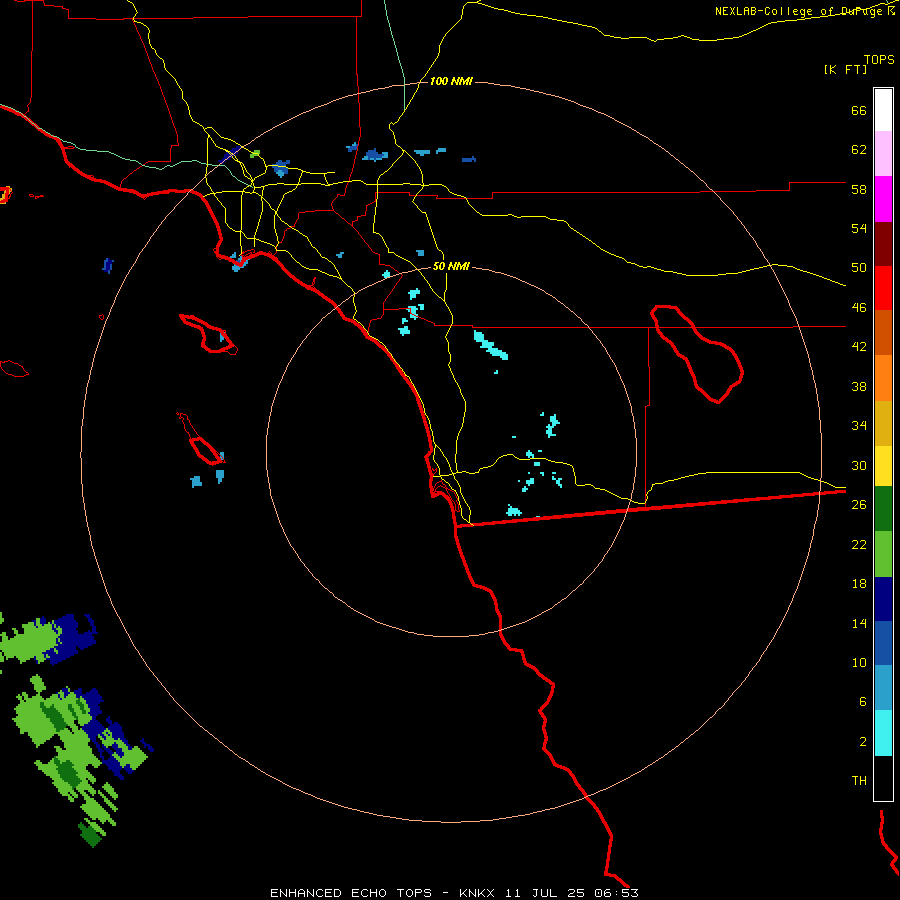Click the 54 scale value
The width and height of the screenshot is (900, 900).
click(x=859, y=228)
